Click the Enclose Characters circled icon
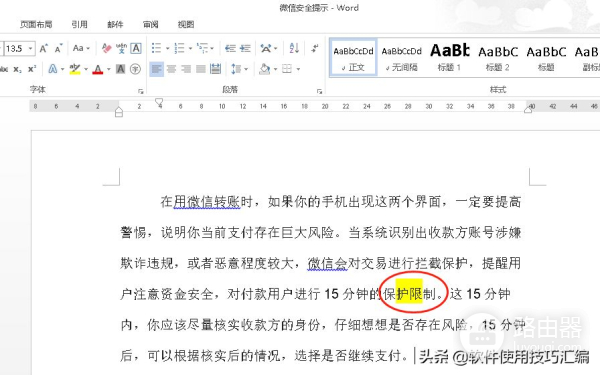 tap(135, 69)
